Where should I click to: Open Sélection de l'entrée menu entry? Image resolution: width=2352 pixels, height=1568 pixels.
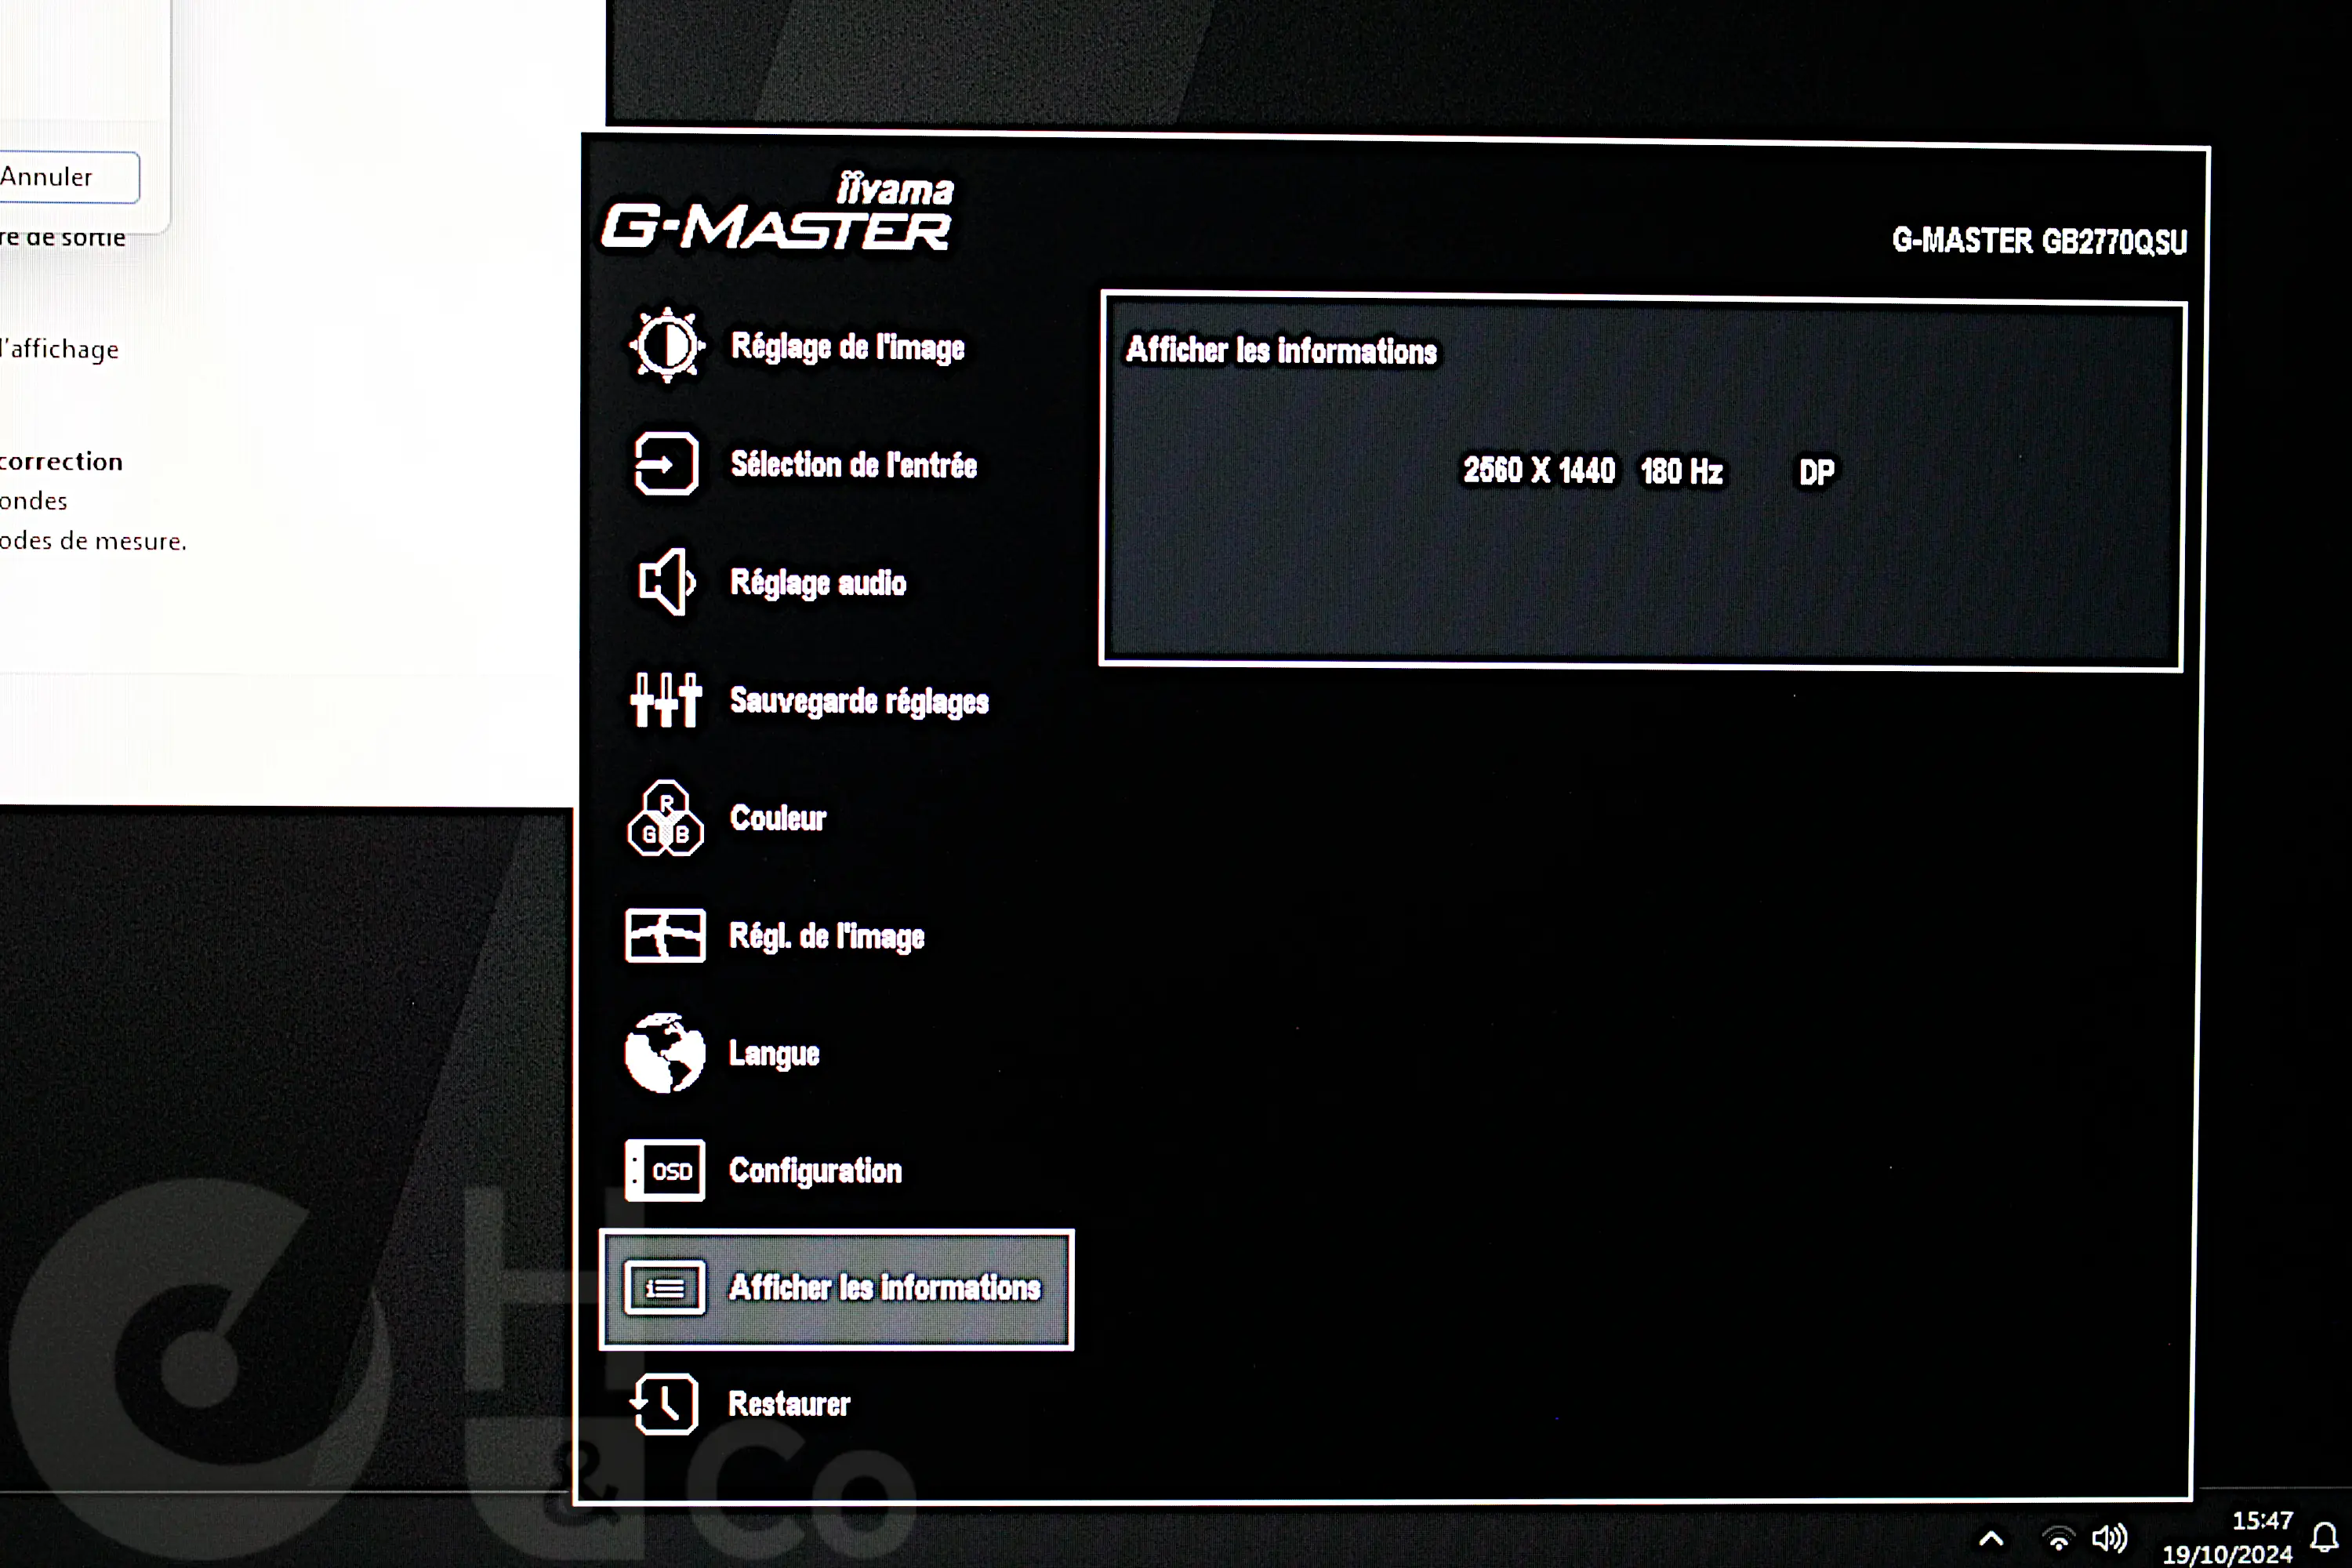point(854,465)
